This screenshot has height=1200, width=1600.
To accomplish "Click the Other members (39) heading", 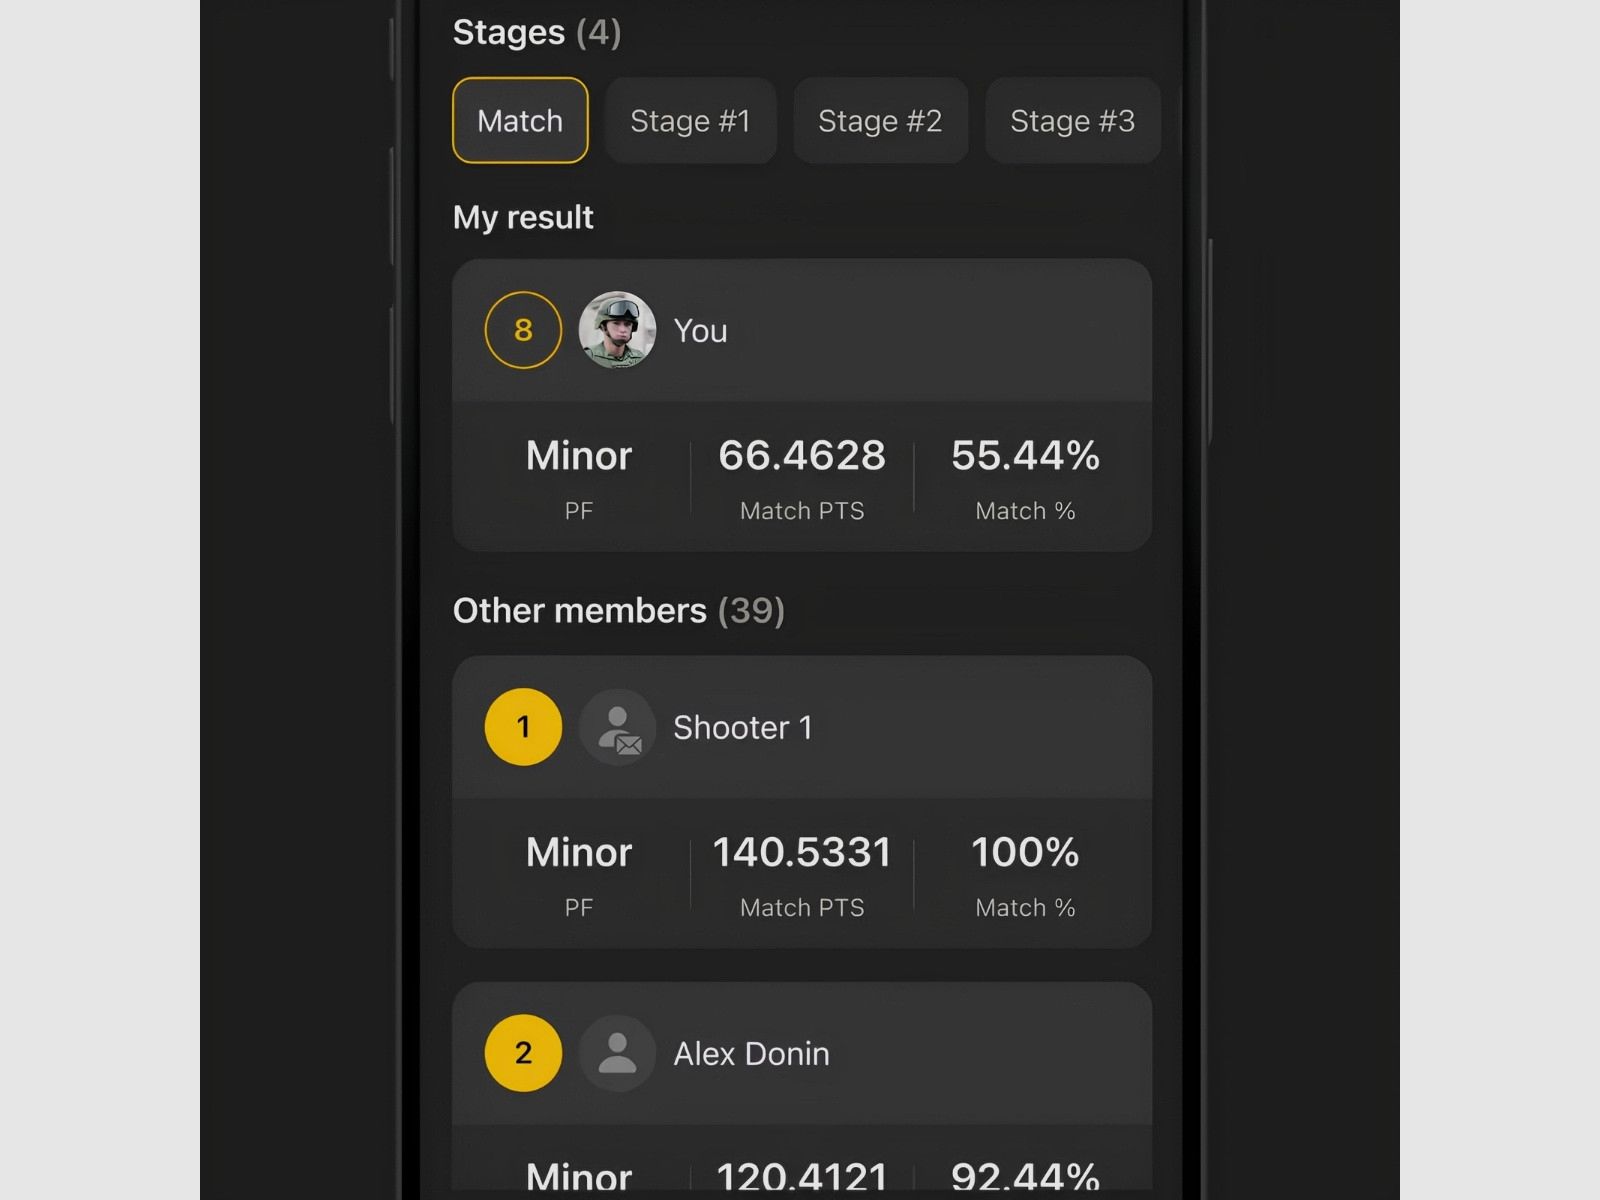I will coord(618,610).
